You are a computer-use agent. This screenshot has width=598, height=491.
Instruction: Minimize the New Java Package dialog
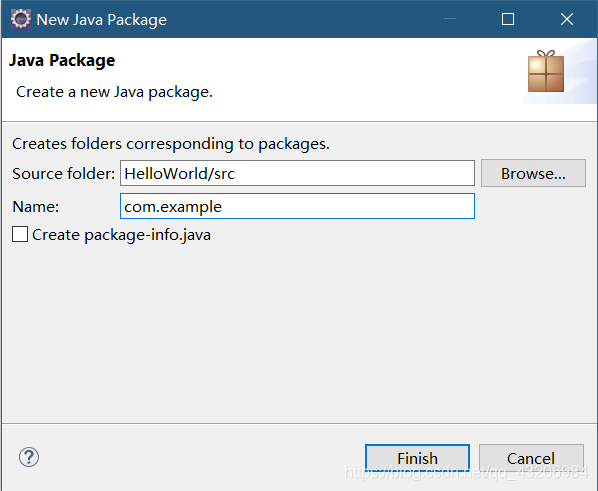(450, 19)
